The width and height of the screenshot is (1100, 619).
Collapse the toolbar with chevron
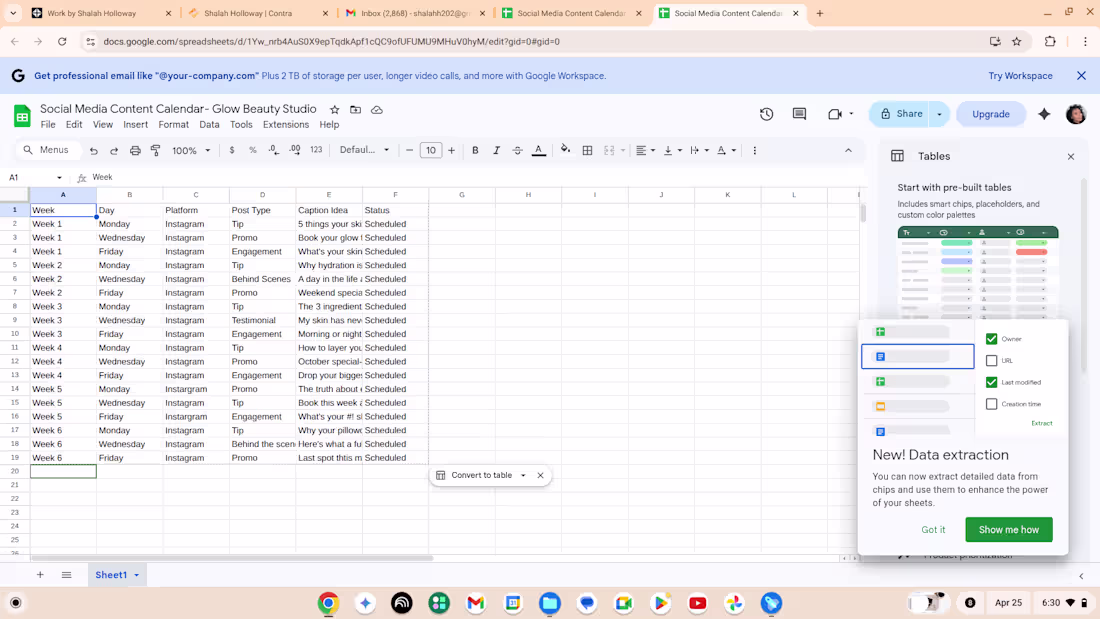pos(848,150)
